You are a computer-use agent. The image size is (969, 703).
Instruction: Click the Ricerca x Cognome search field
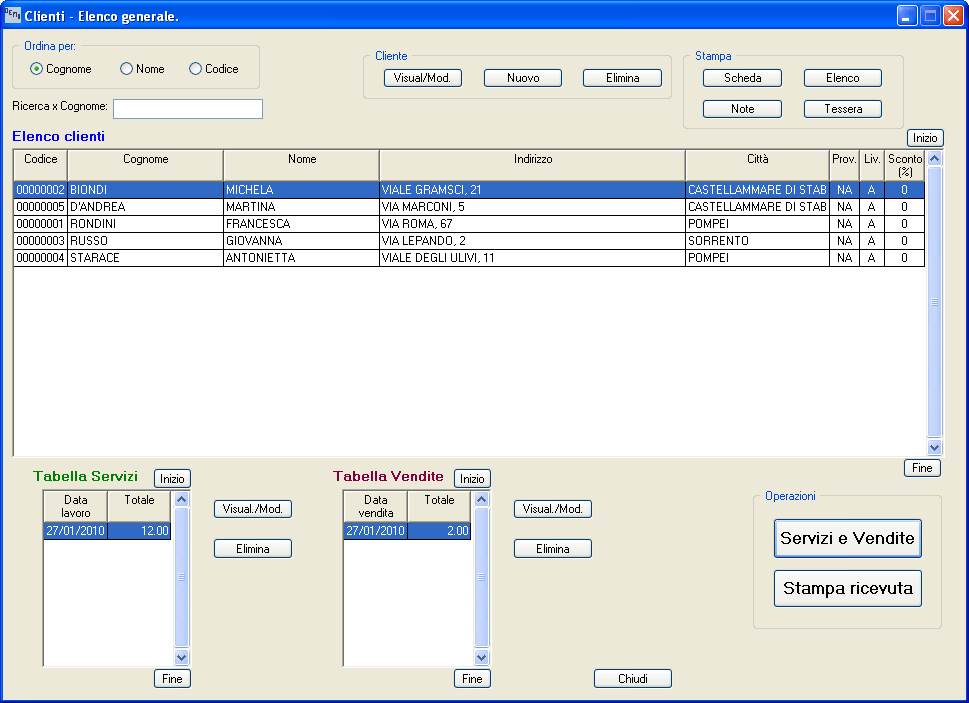pyautogui.click(x=188, y=109)
